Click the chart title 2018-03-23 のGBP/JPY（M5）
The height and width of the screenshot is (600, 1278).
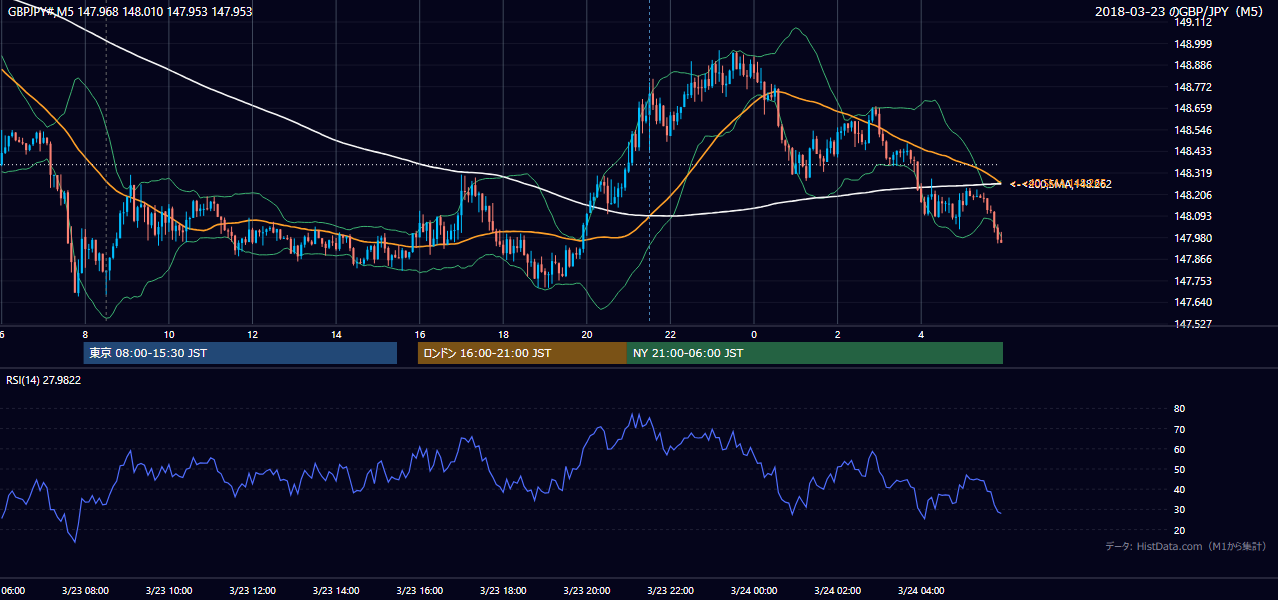(x=1181, y=12)
